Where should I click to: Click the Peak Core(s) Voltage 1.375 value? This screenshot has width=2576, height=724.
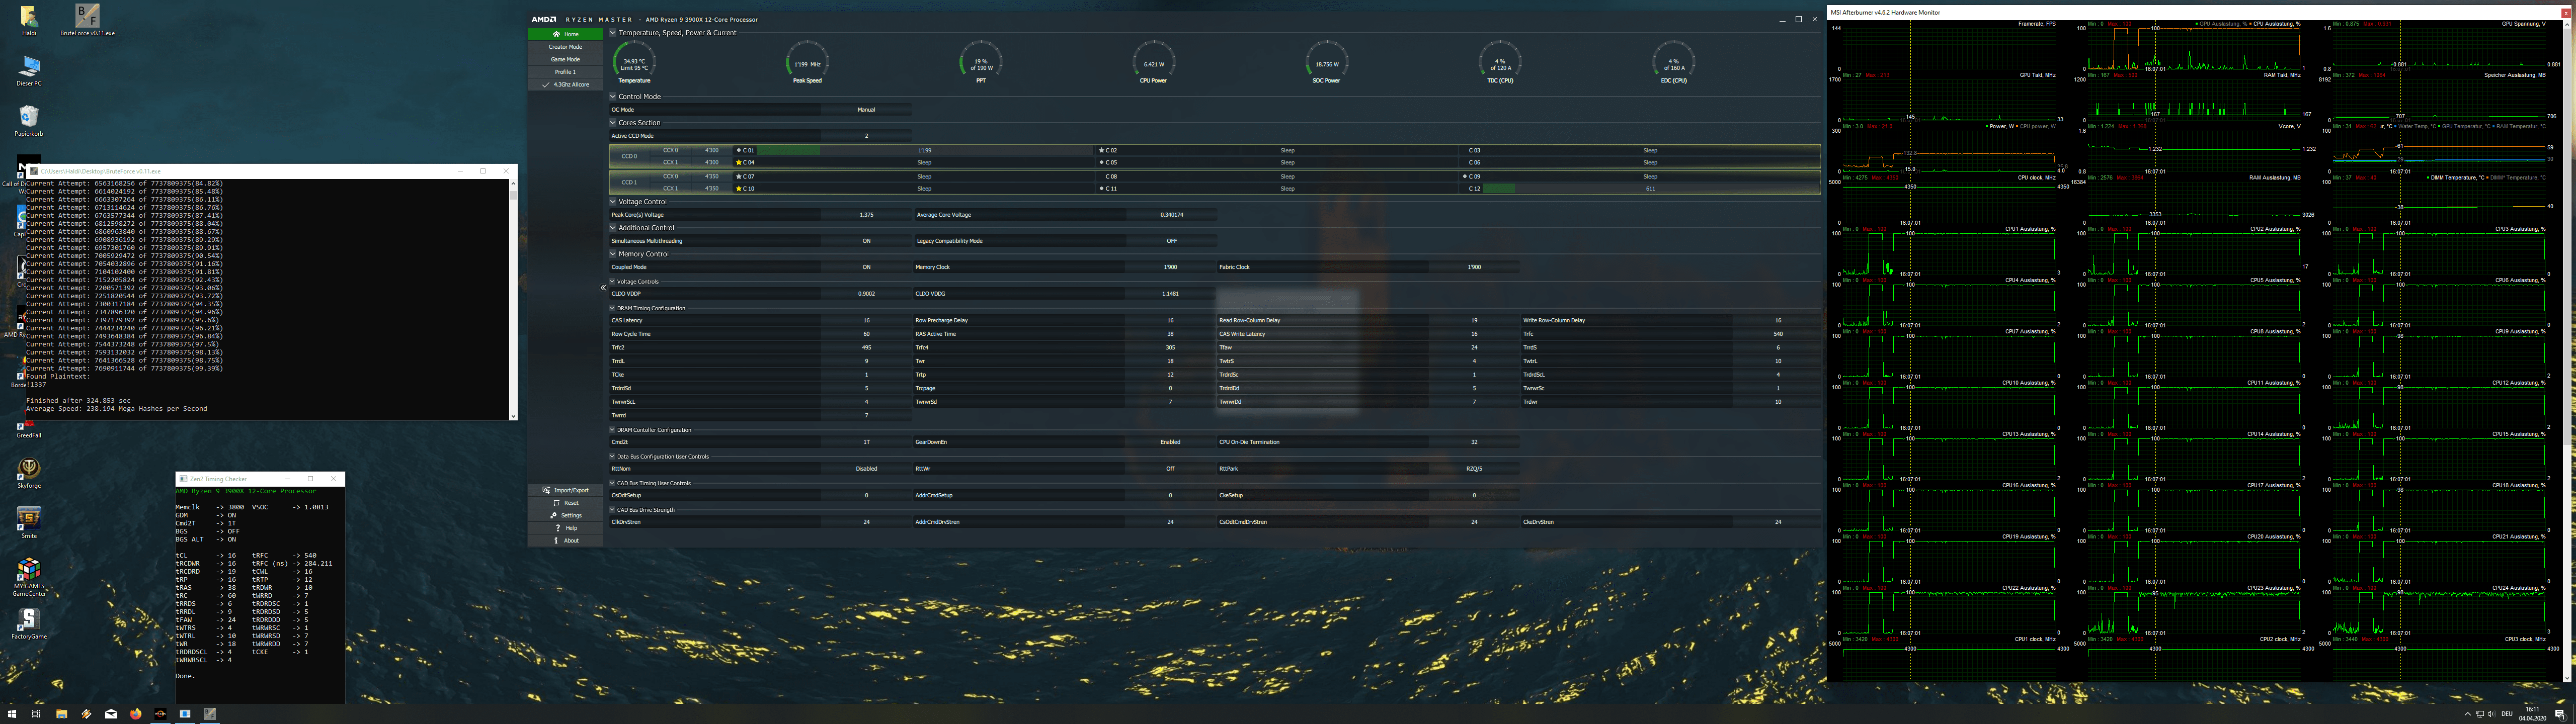tap(866, 215)
